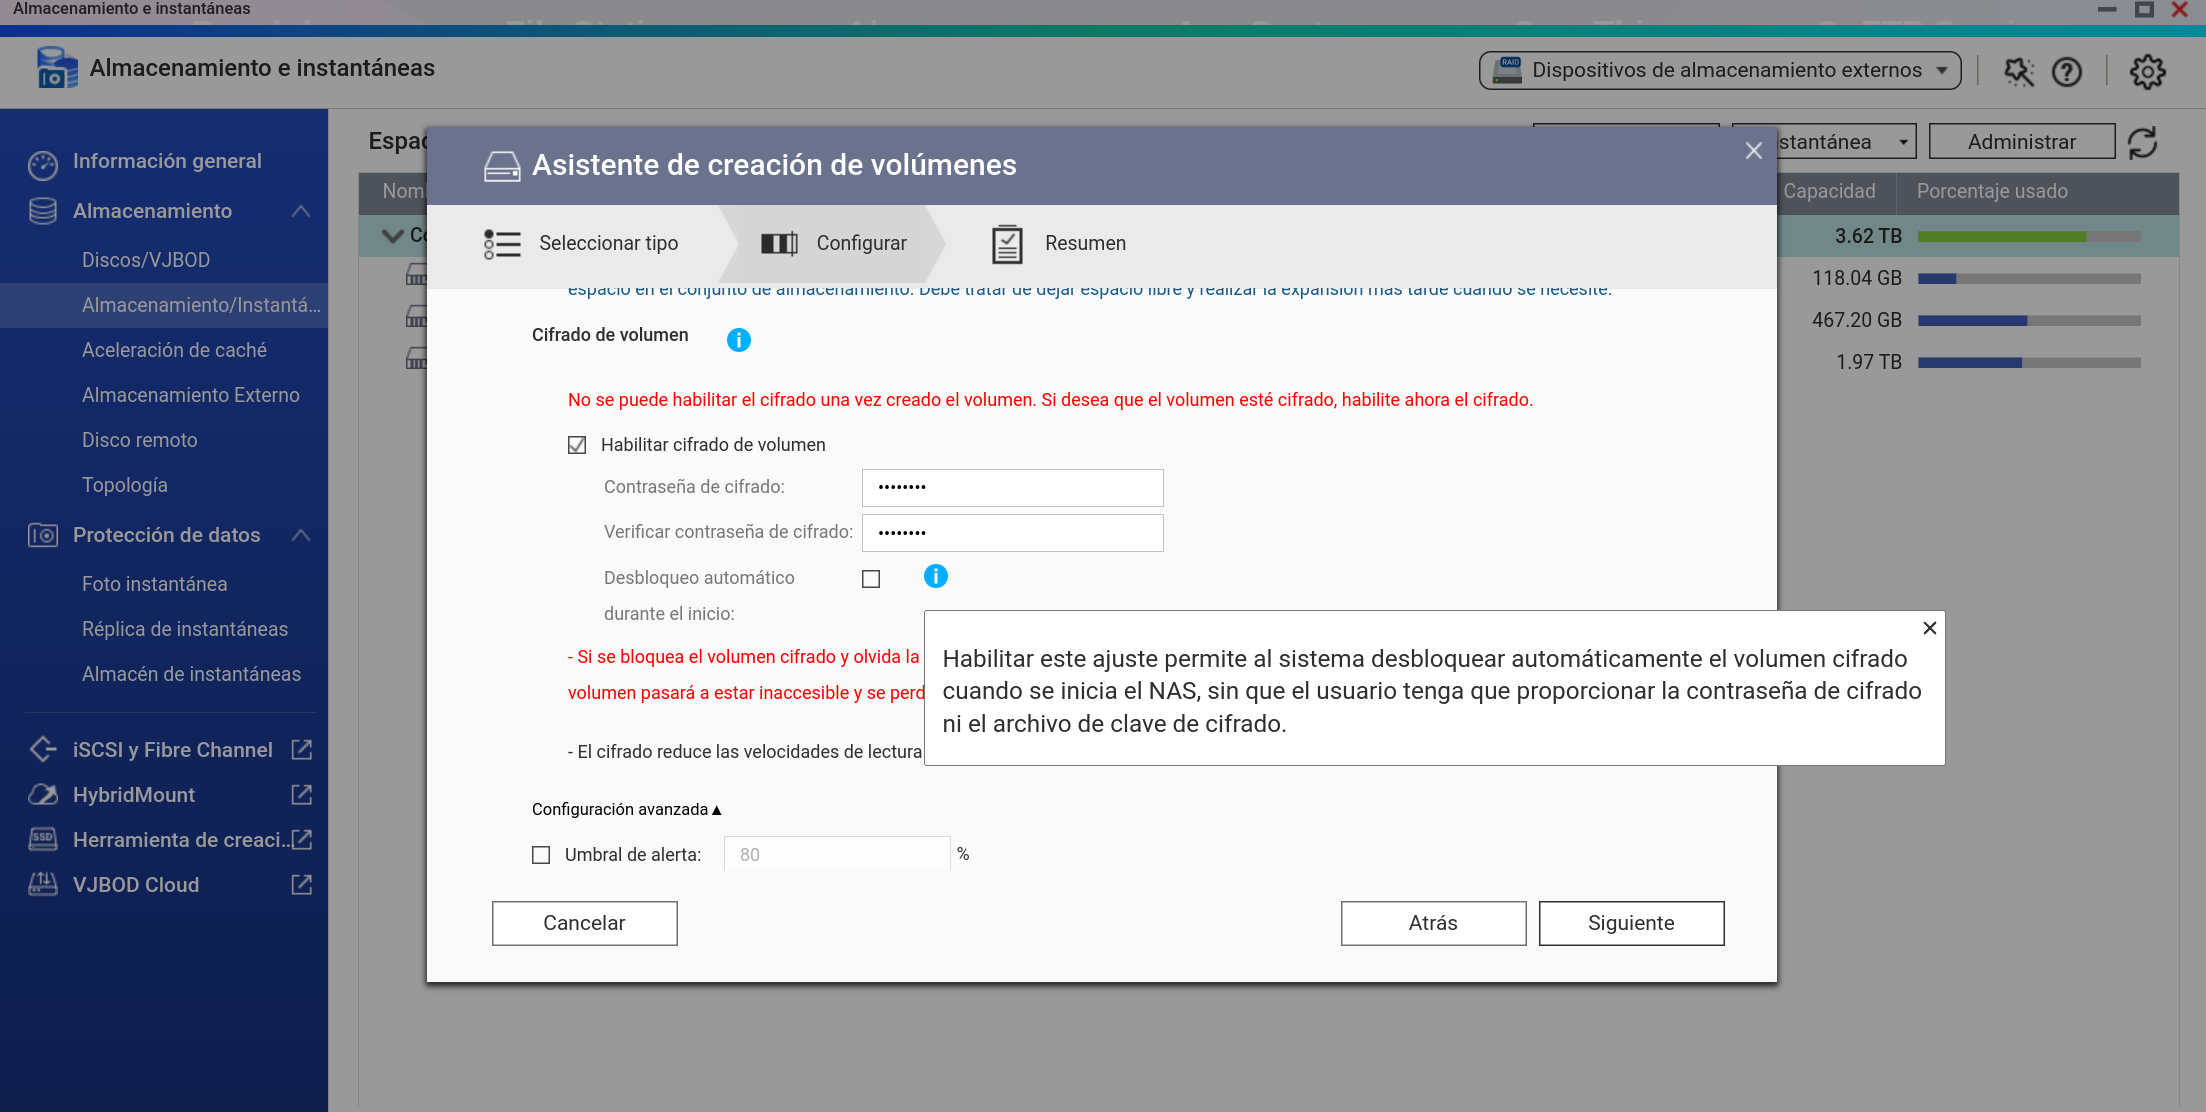Select Foto instantánea in sidebar
The height and width of the screenshot is (1112, 2206).
[x=155, y=584]
